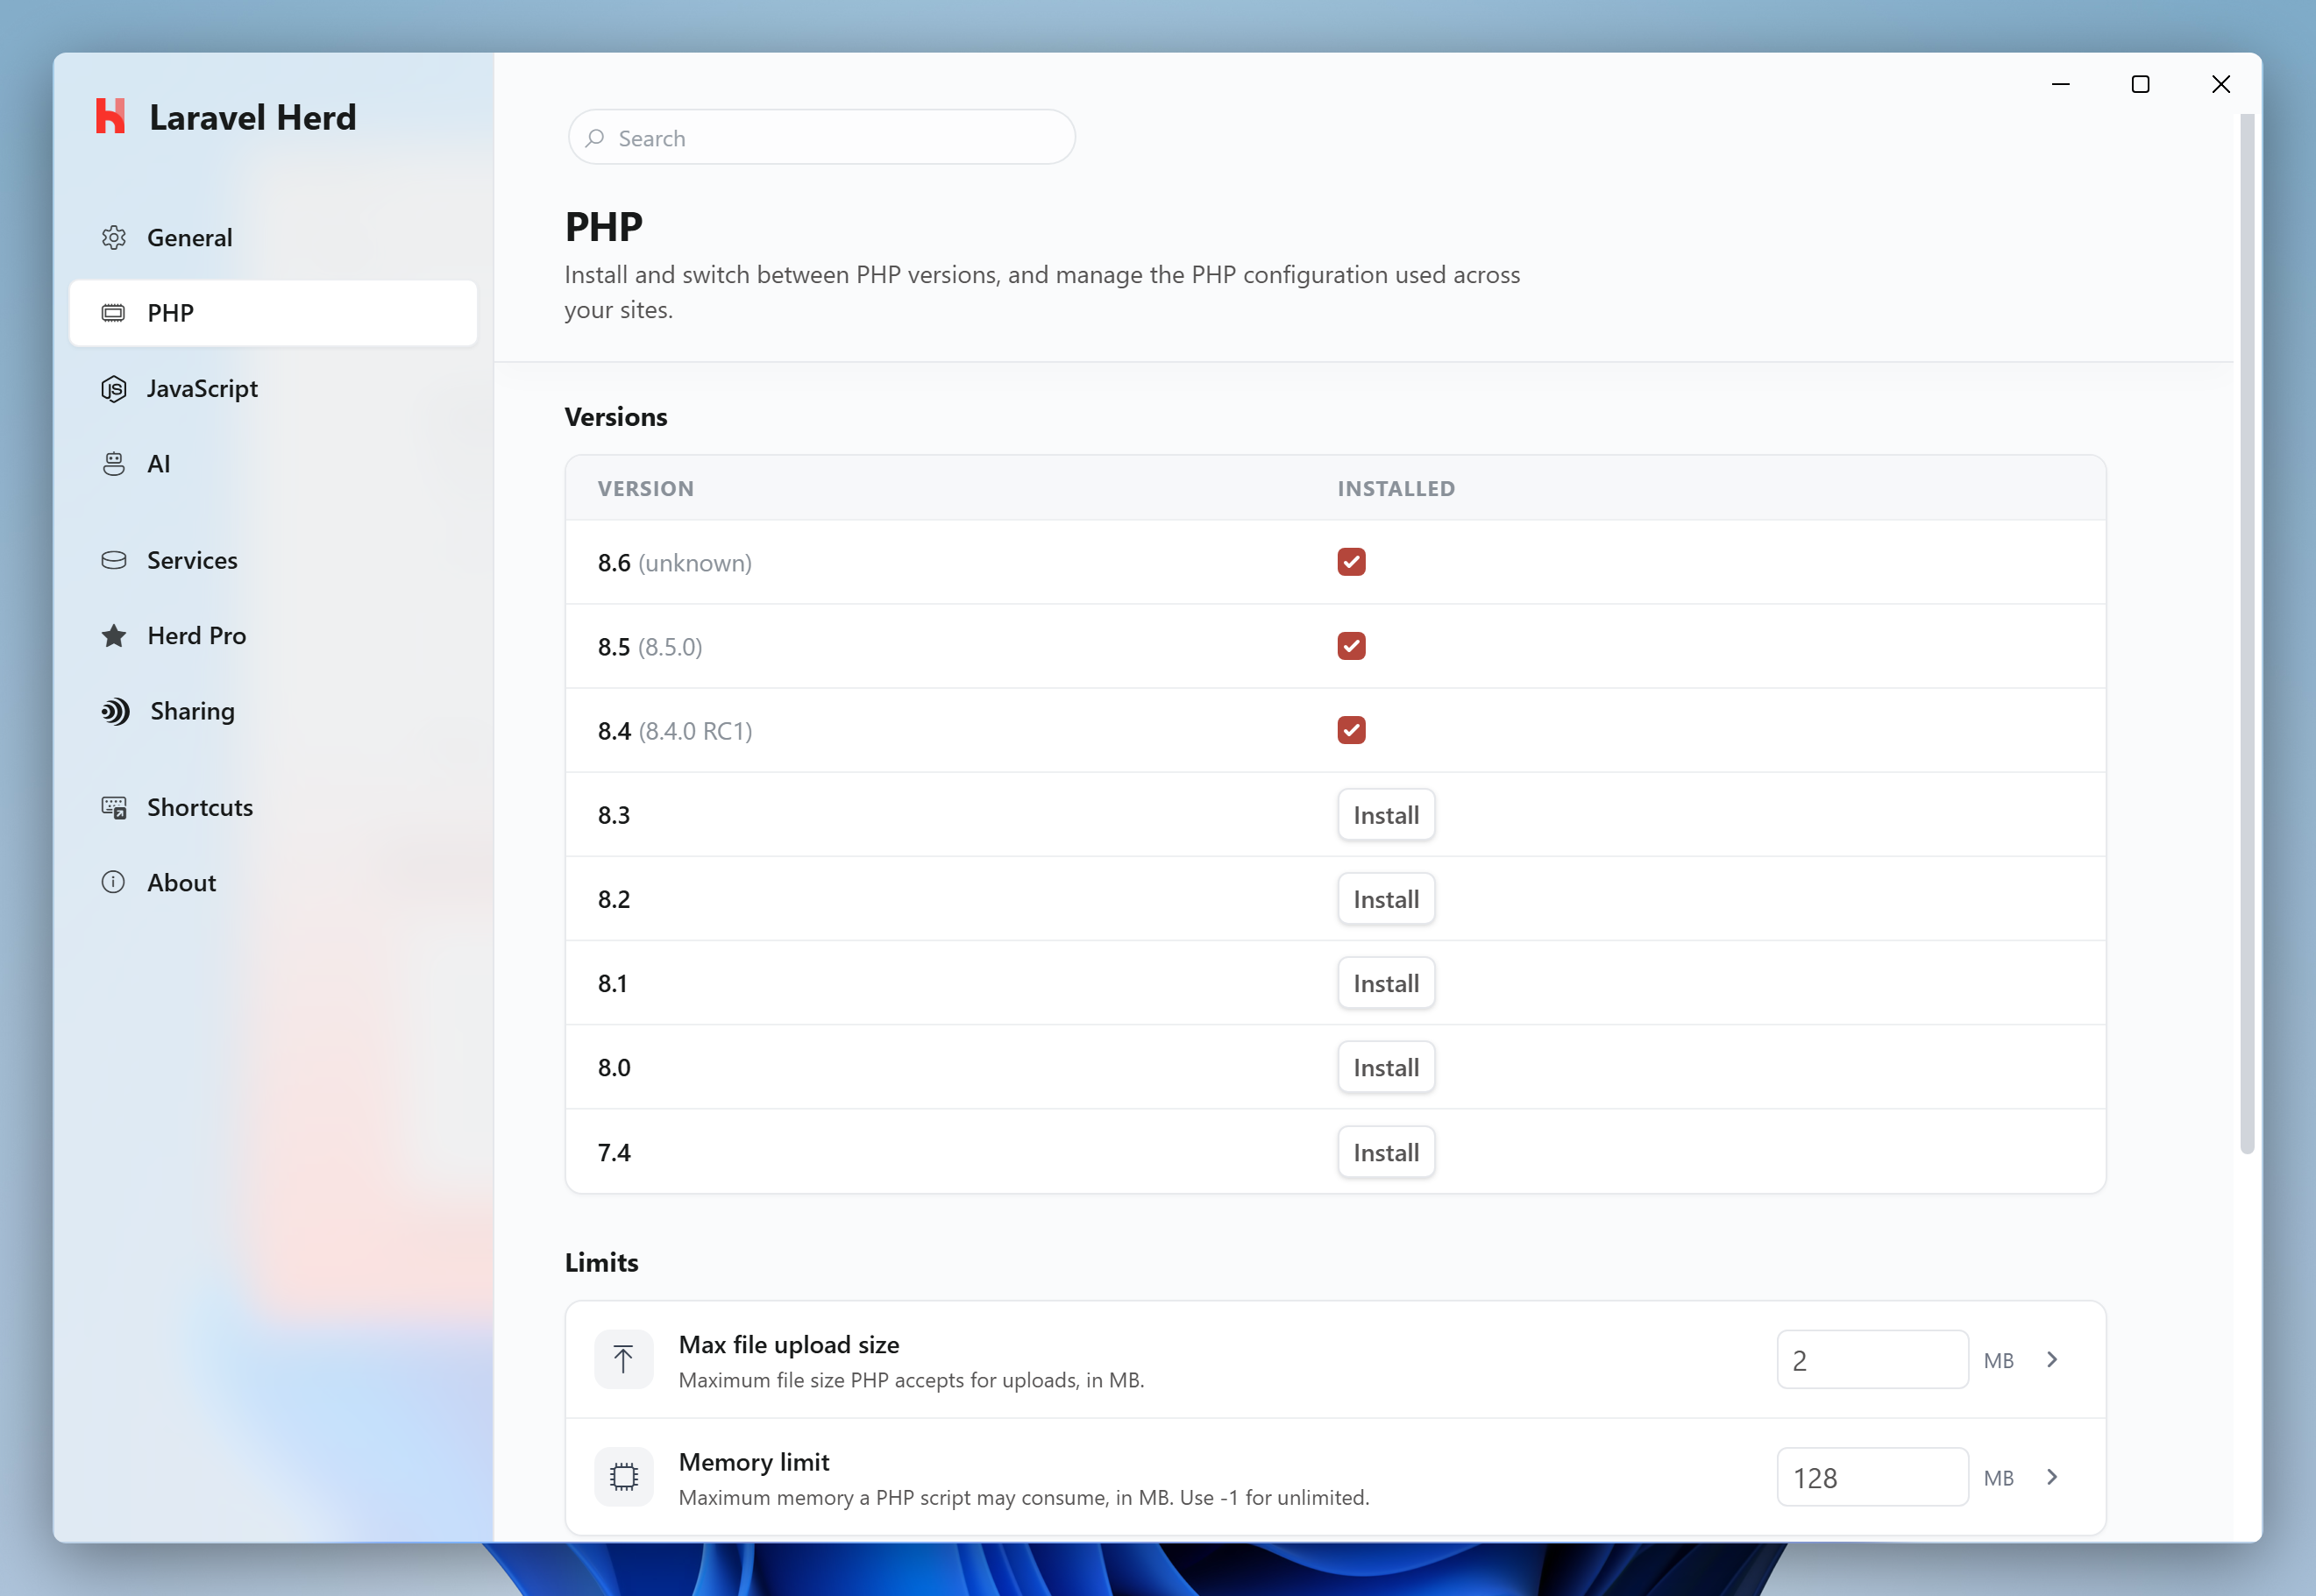
Task: Minimize the Laravel Herd window
Action: coord(2060,84)
